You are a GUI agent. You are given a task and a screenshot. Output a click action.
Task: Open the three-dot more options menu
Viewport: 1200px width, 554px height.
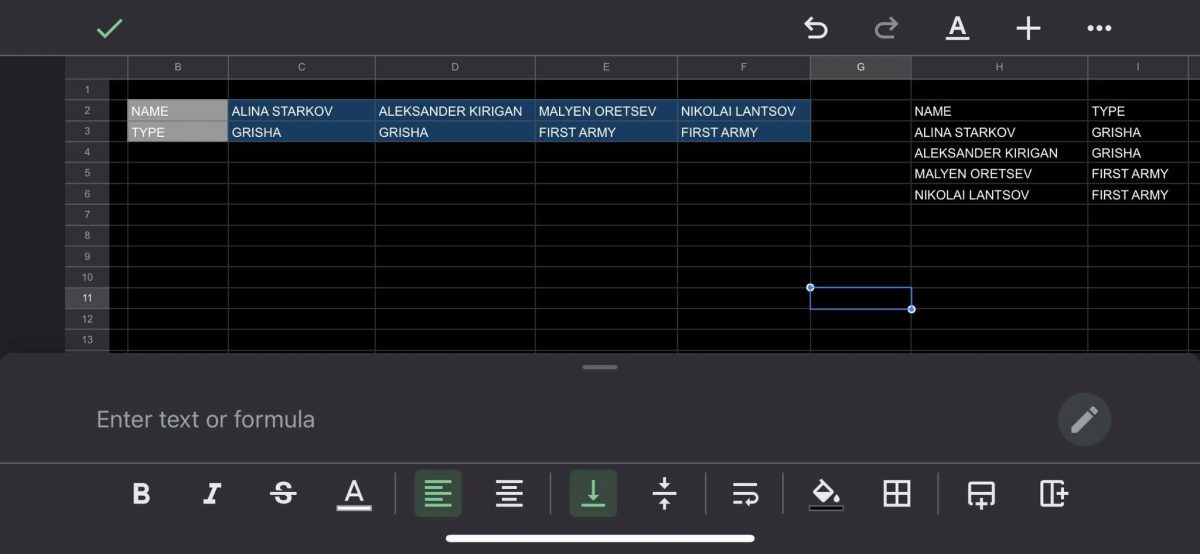click(1099, 29)
